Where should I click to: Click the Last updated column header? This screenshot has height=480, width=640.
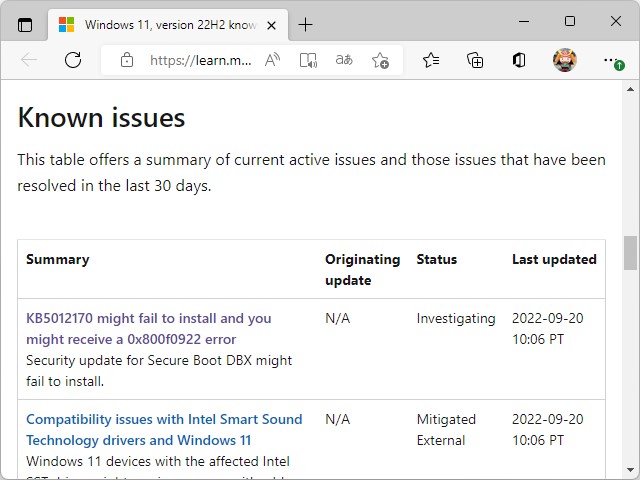(x=554, y=259)
